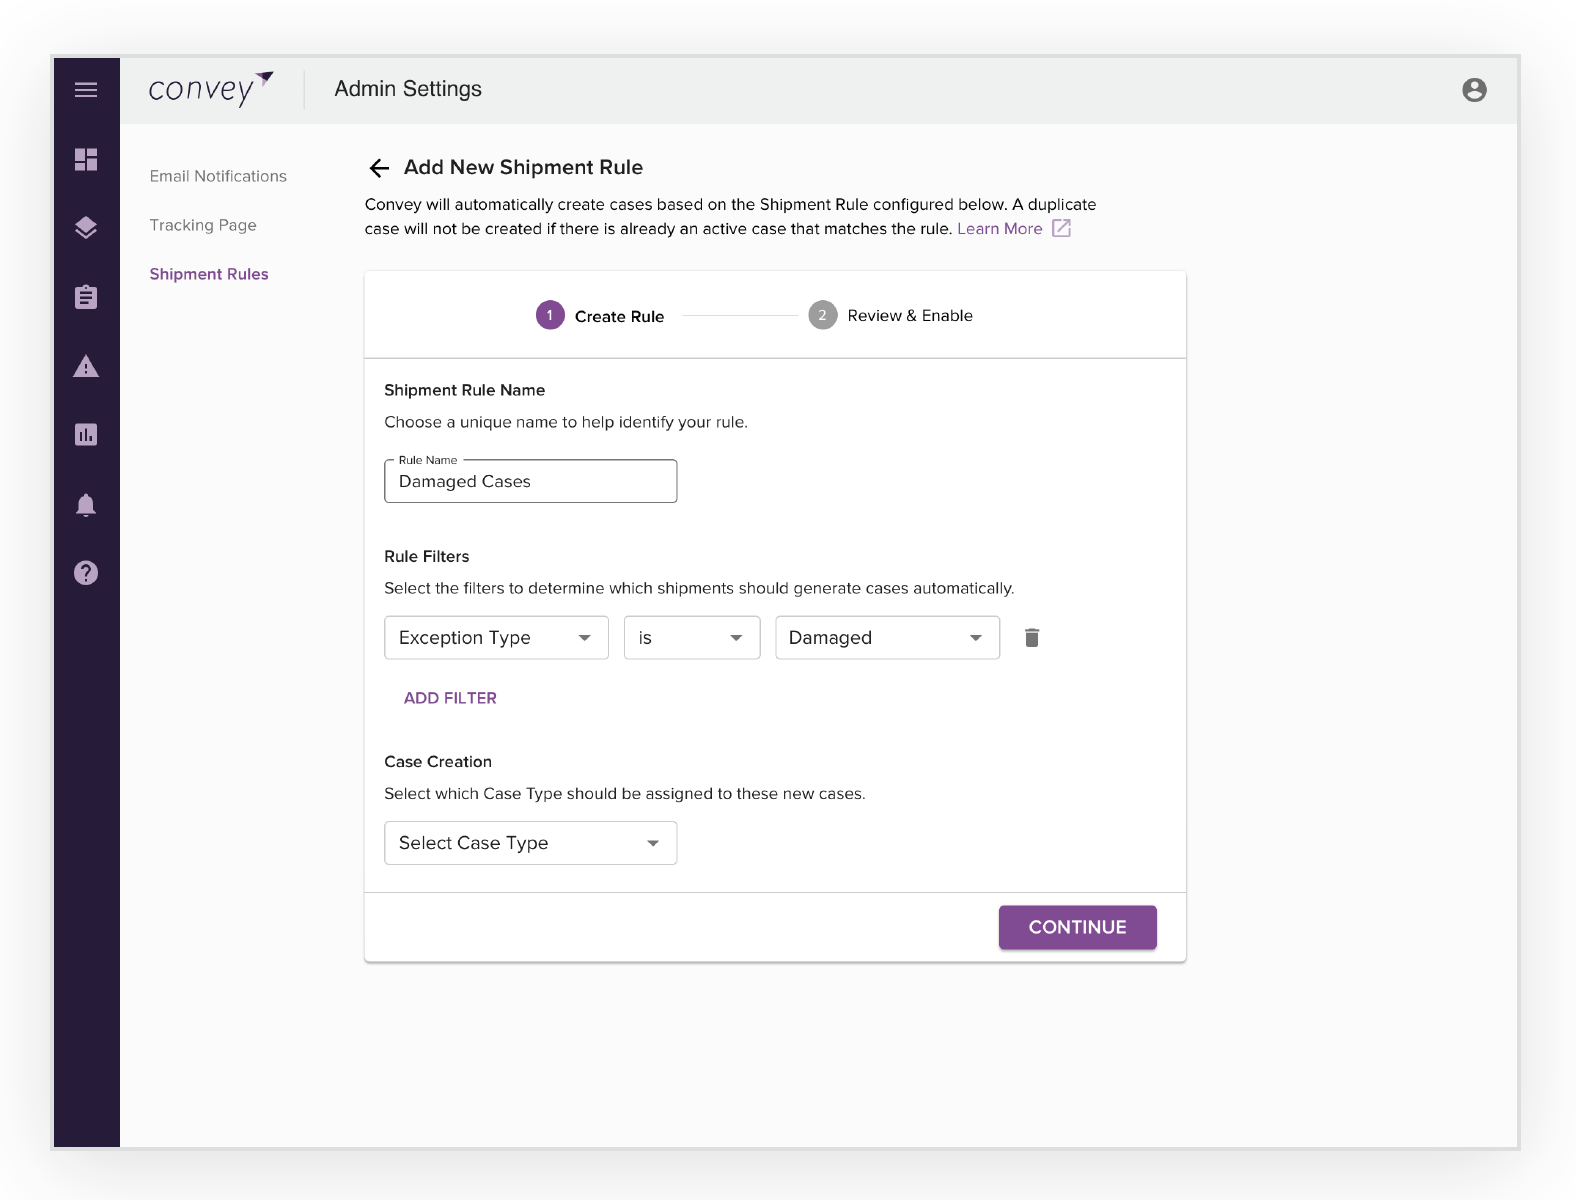Open the notifications bell icon

[x=86, y=504]
